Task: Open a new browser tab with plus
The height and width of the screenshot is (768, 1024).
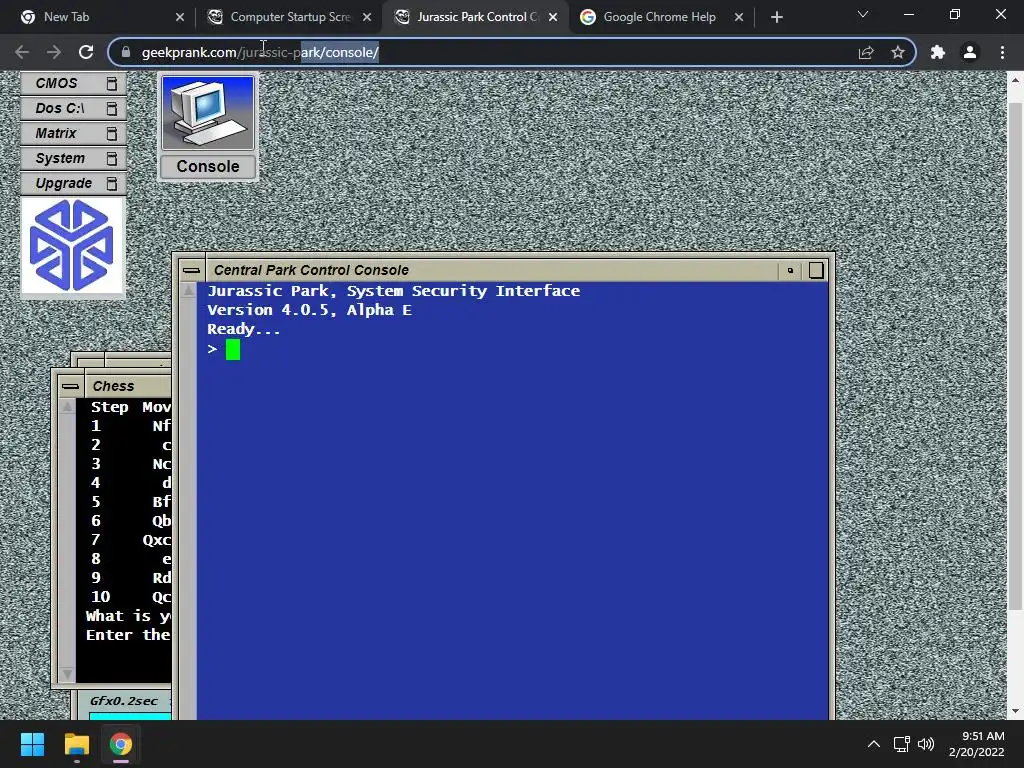Action: [x=776, y=17]
